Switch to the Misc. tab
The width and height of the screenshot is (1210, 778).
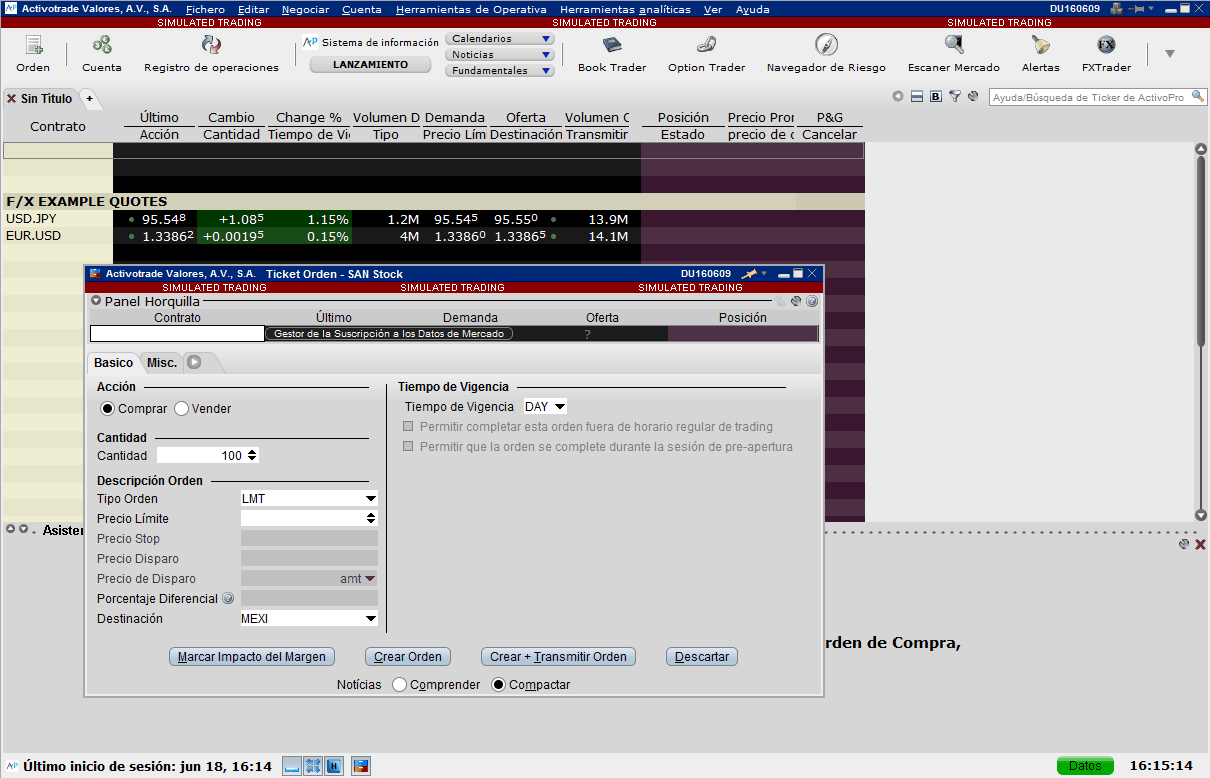coord(162,363)
